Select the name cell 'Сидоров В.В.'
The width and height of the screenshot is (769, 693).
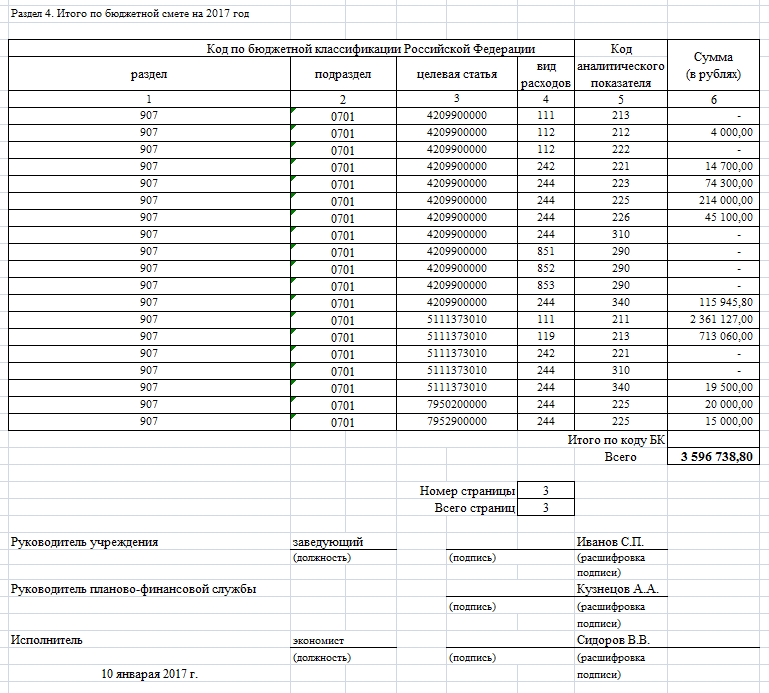click(613, 640)
